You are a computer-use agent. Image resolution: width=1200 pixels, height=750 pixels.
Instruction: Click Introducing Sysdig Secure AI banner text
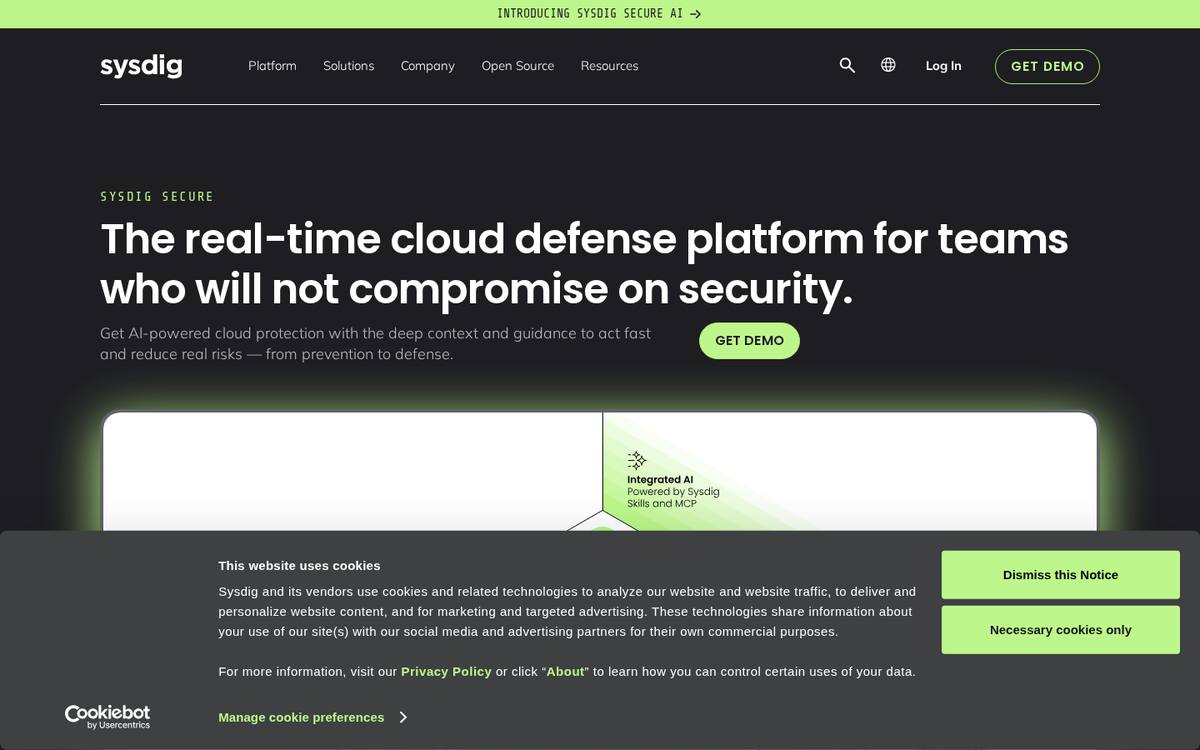[589, 14]
